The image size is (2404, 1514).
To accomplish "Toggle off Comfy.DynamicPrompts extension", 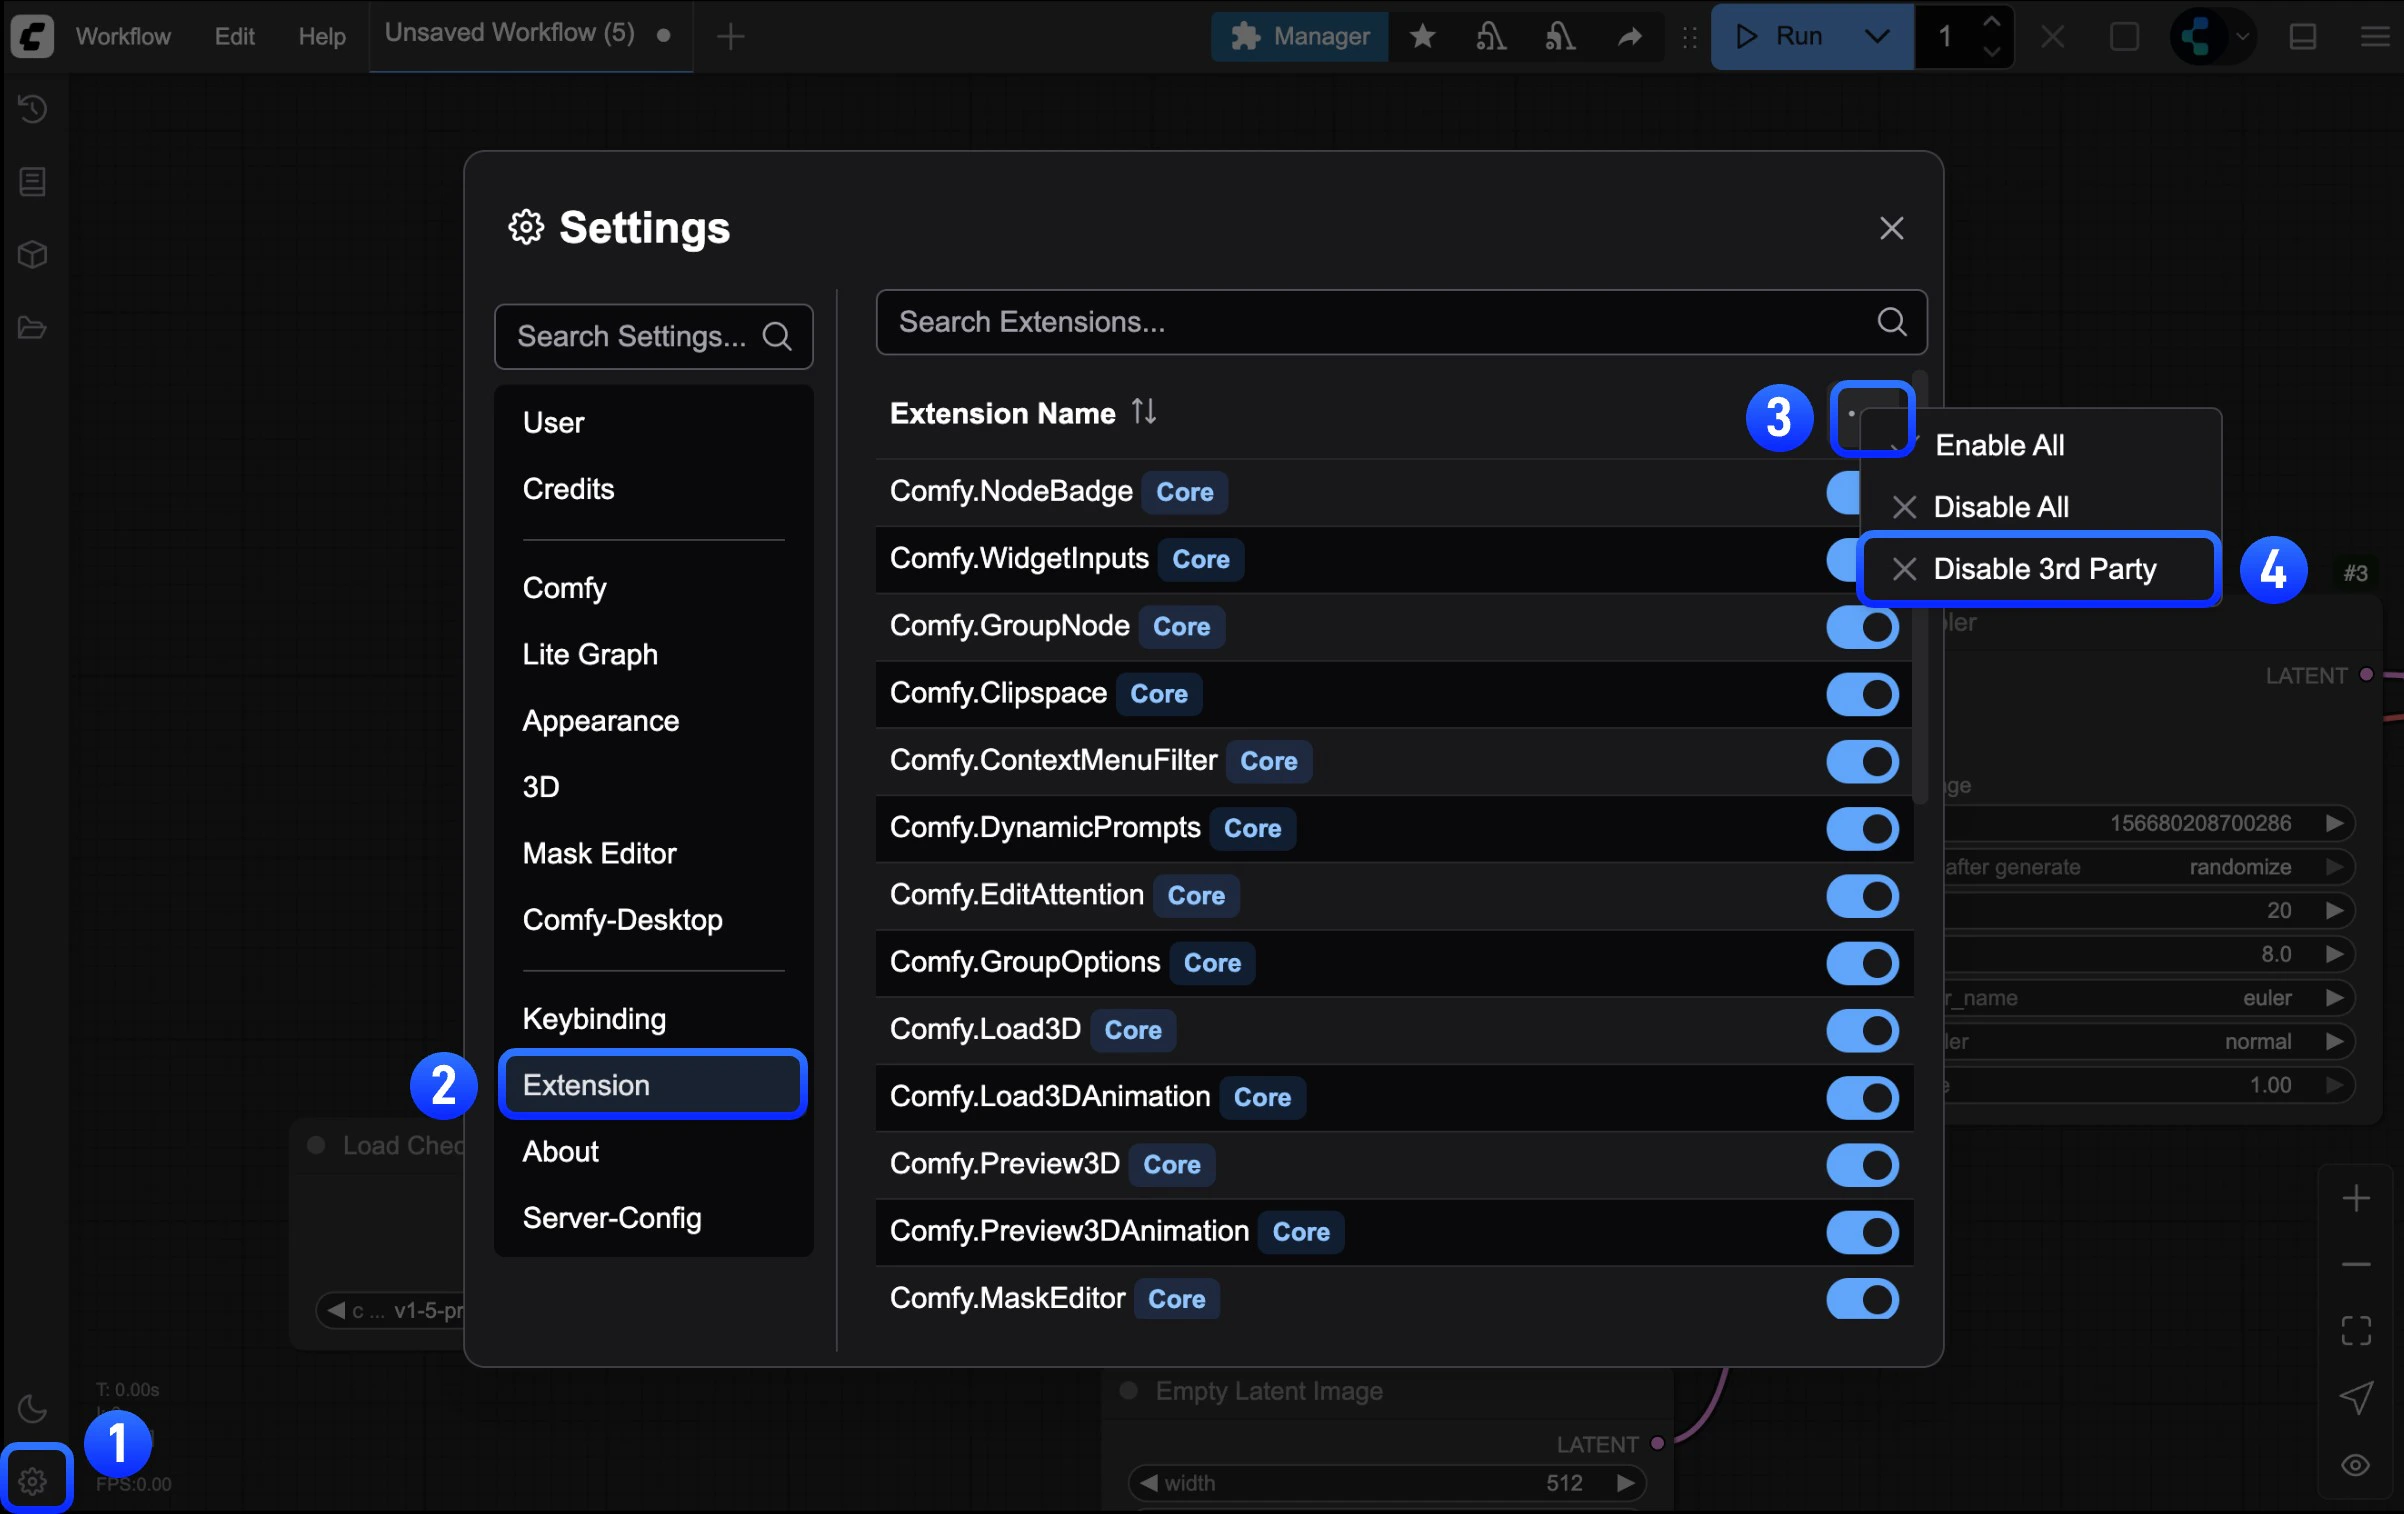I will (x=1861, y=828).
